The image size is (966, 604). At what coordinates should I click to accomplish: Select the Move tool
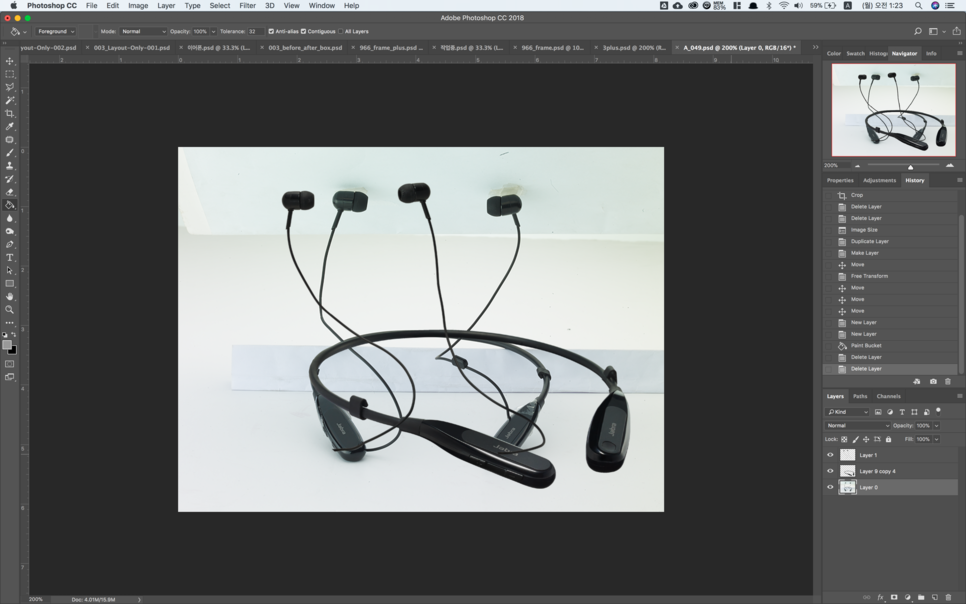coord(9,61)
